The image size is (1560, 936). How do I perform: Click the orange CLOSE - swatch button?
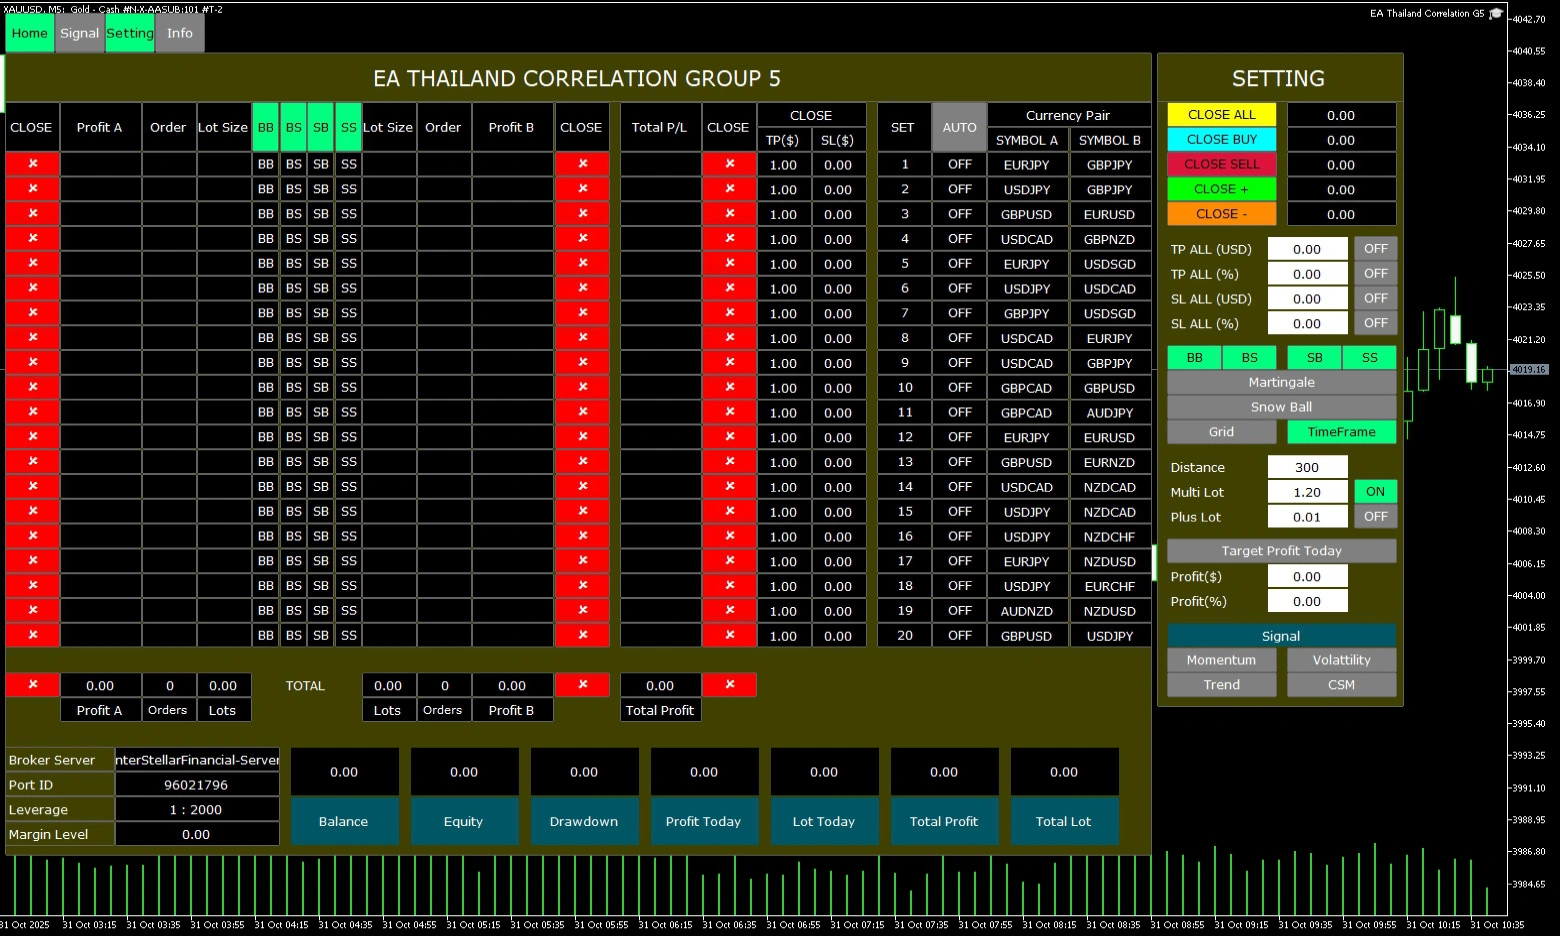[1221, 214]
